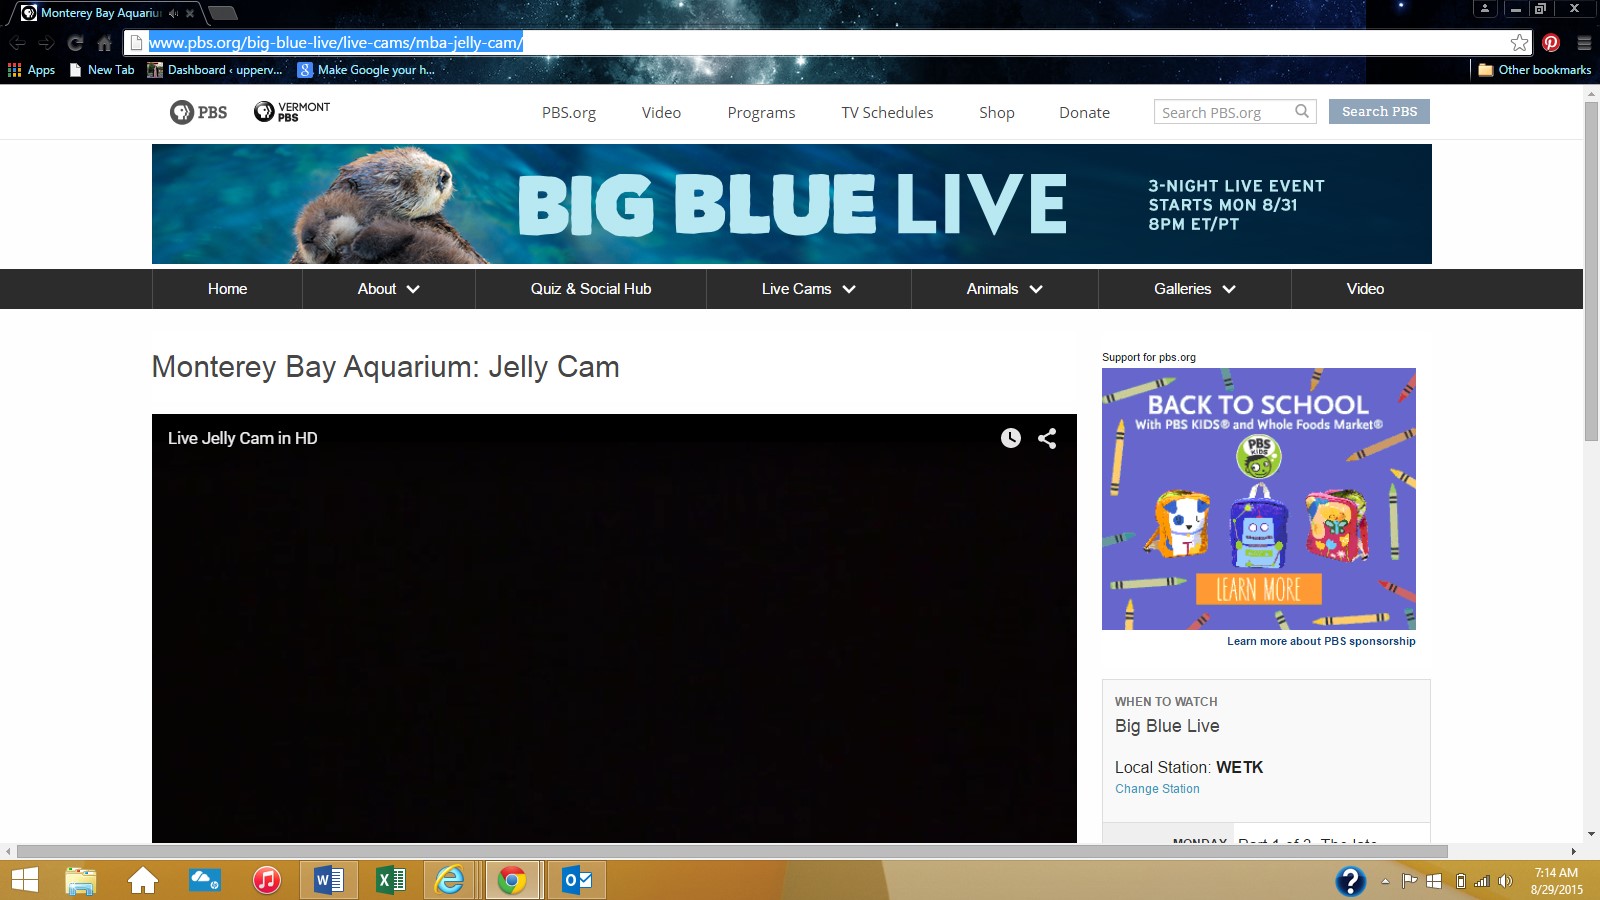Open the Chrome menu hamburger icon
Screen dimensions: 1600x900
[x=1584, y=43]
